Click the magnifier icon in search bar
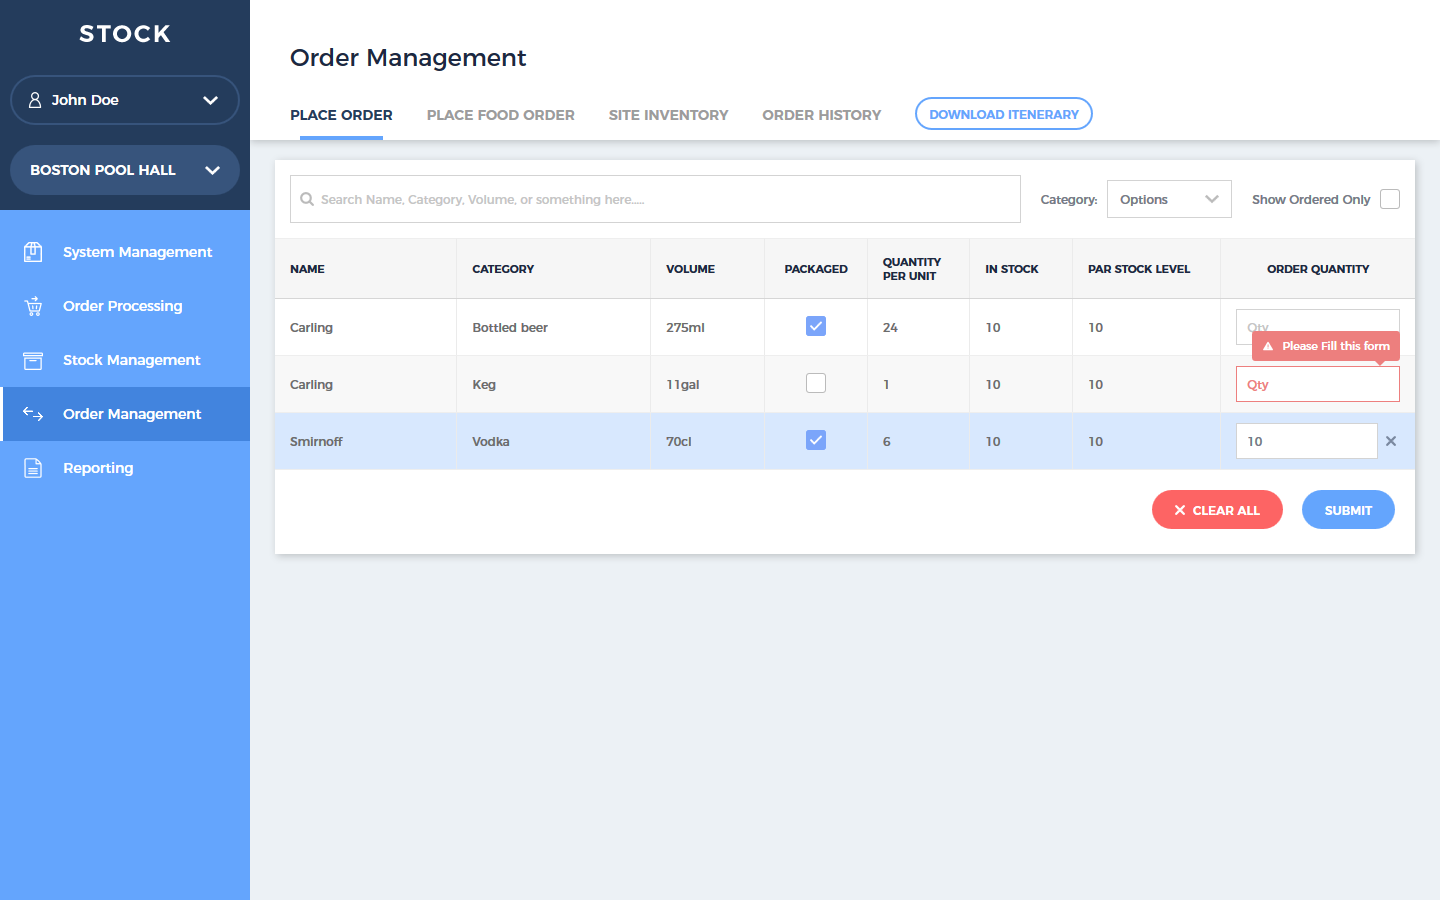The width and height of the screenshot is (1440, 900). pos(307,199)
